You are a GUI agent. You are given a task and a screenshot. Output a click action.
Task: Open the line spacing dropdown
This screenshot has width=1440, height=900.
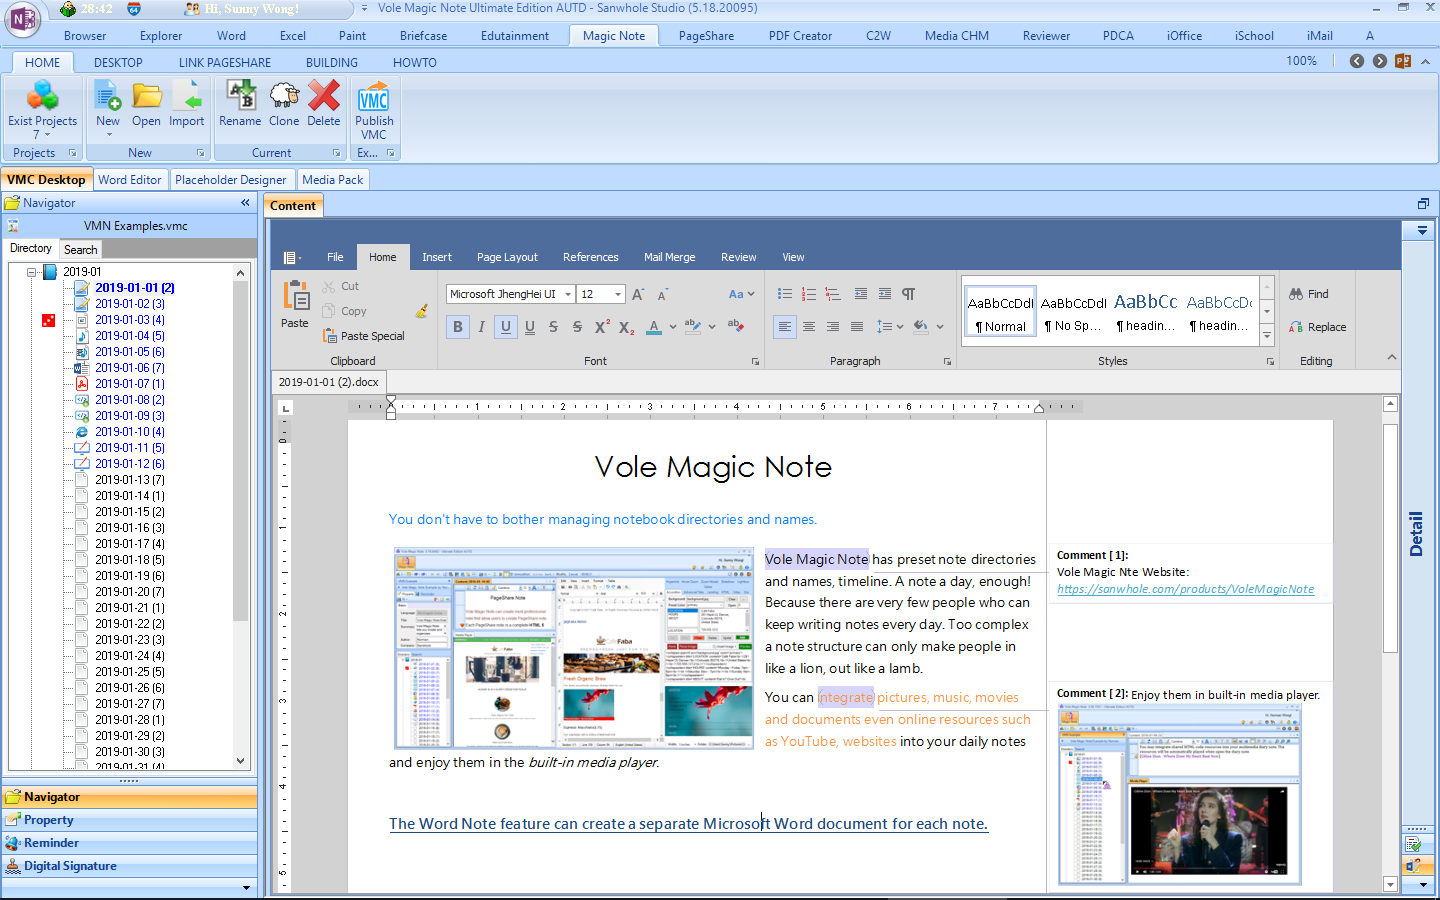890,327
